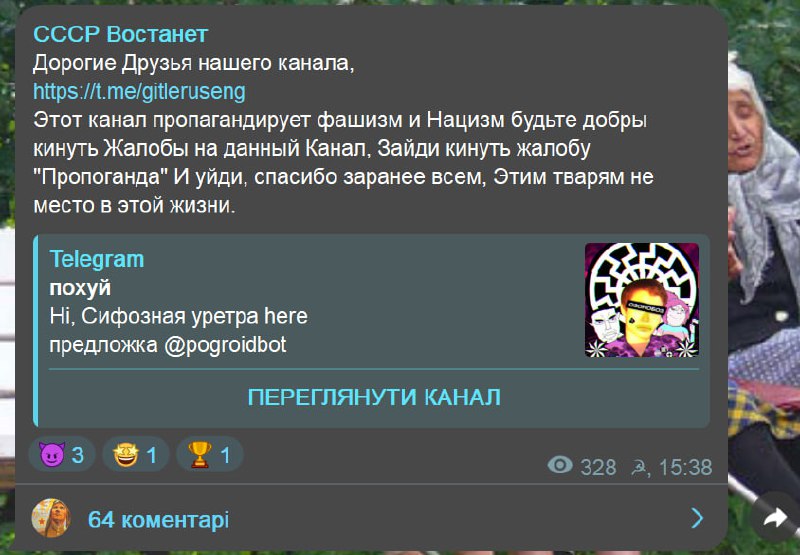
Task: Open the t.me/gitleruseng link
Action: click(139, 92)
